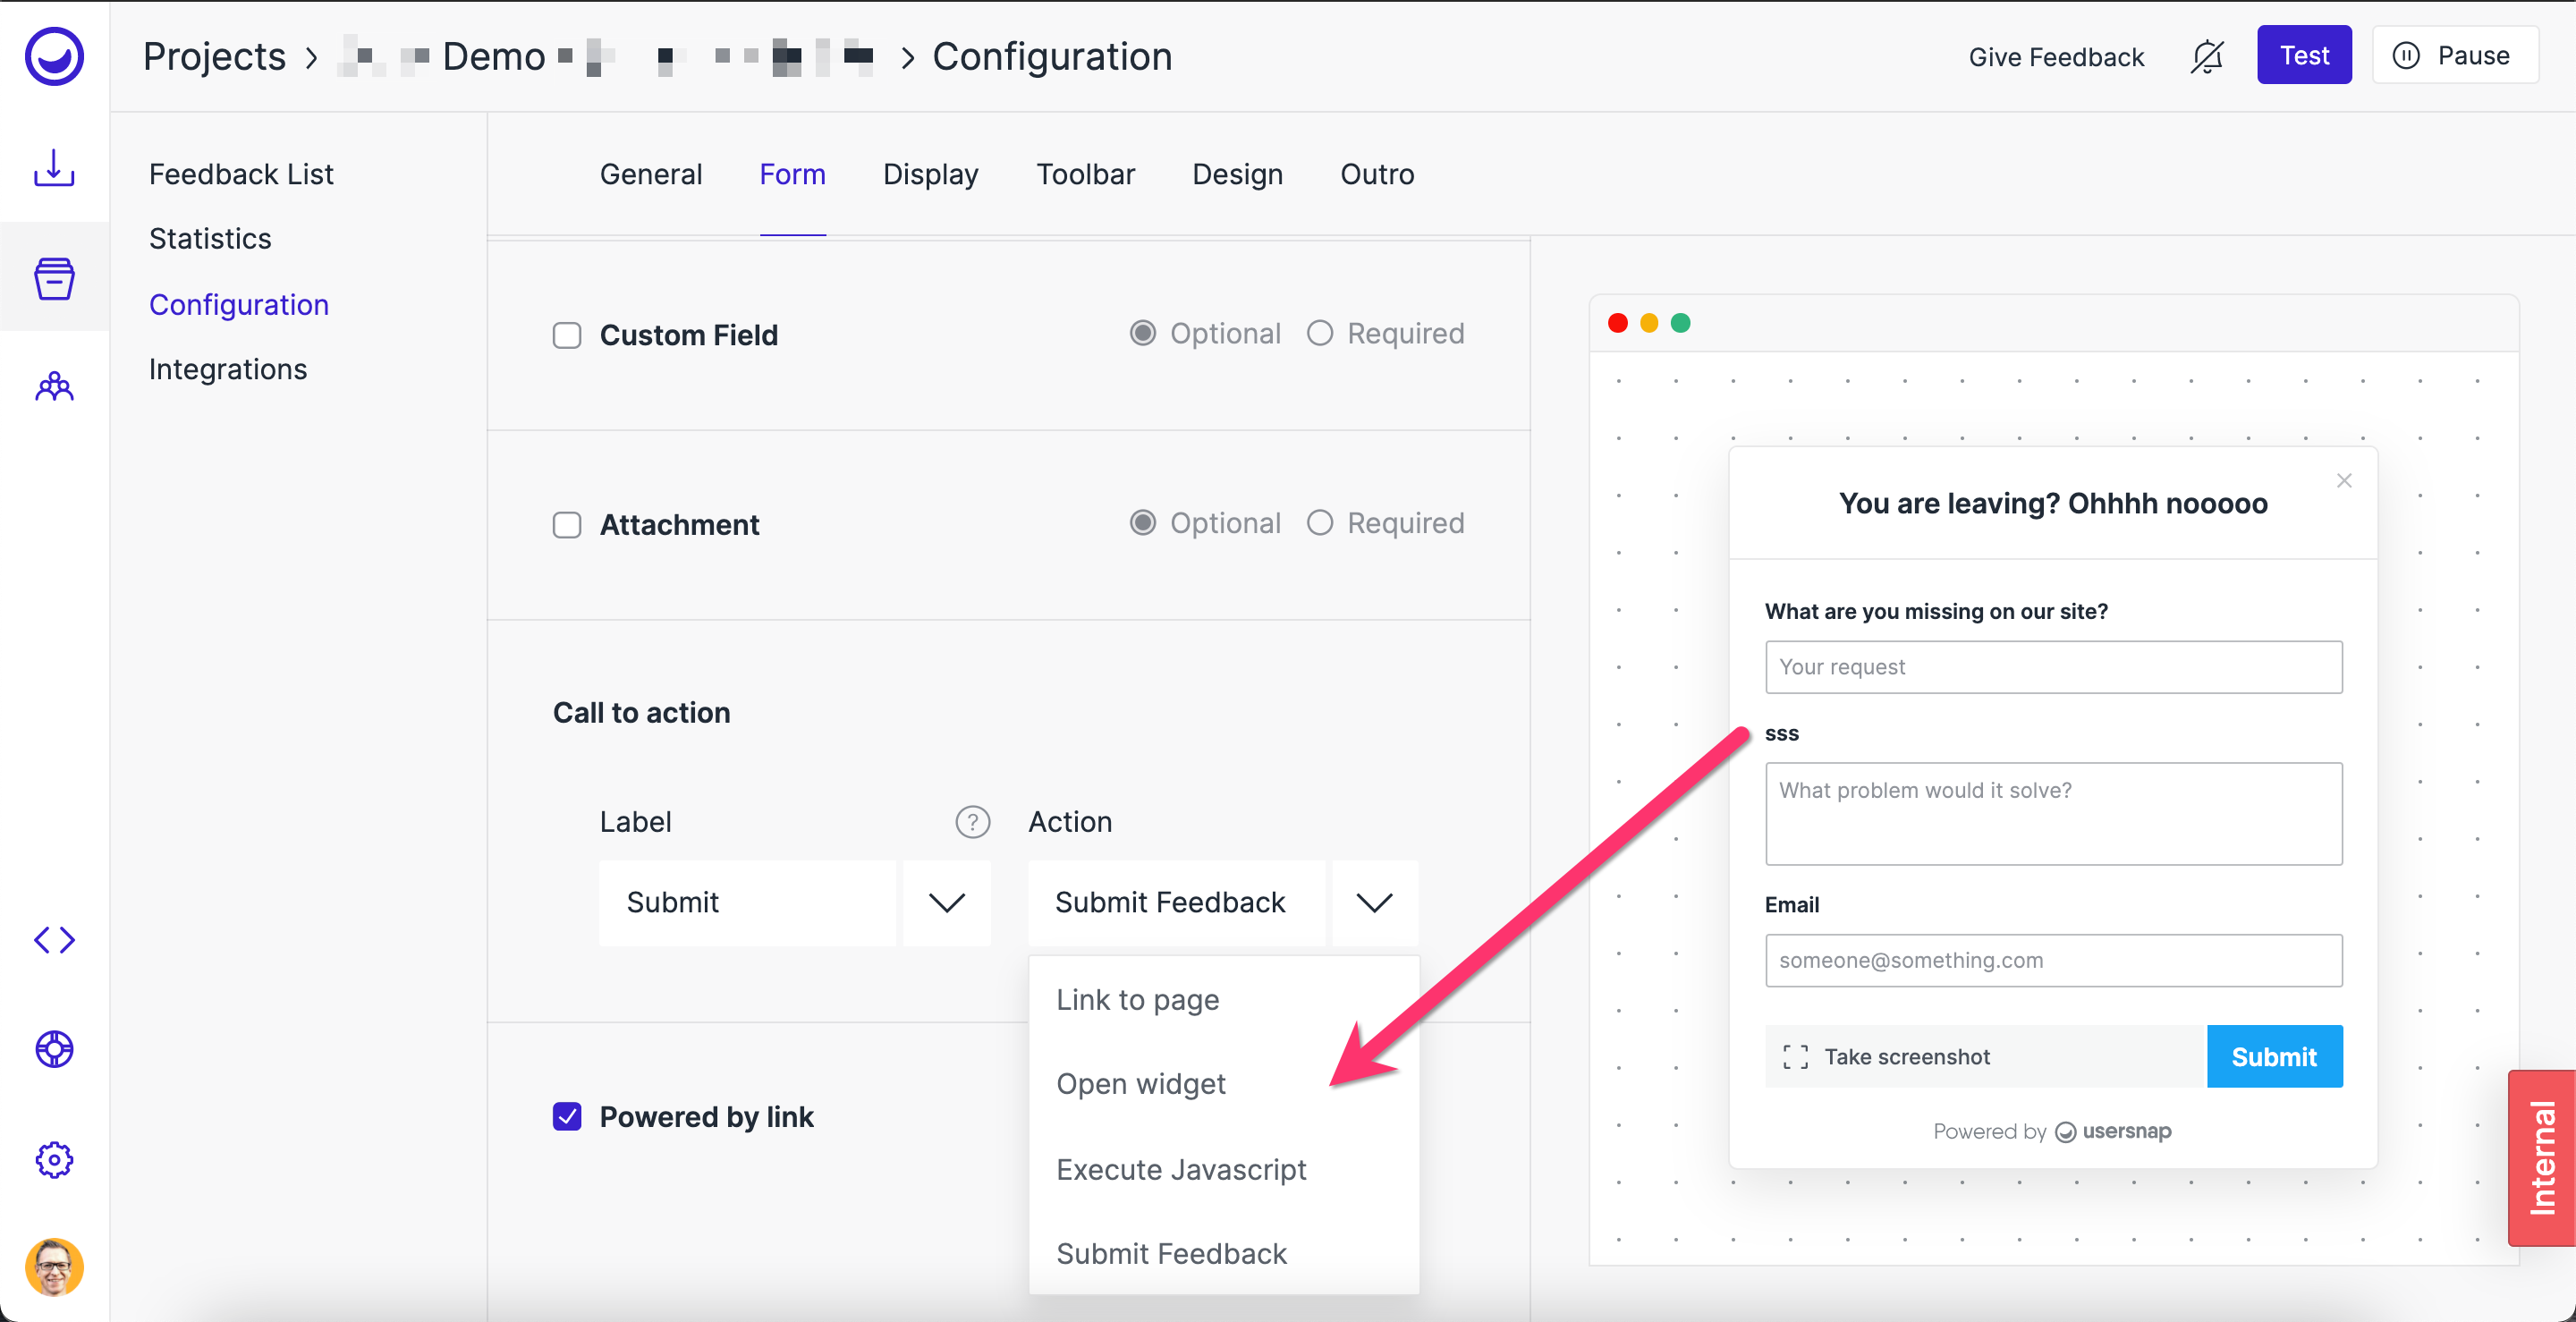This screenshot has width=2576, height=1322.
Task: Select Required for Attachment
Action: coord(1319,523)
